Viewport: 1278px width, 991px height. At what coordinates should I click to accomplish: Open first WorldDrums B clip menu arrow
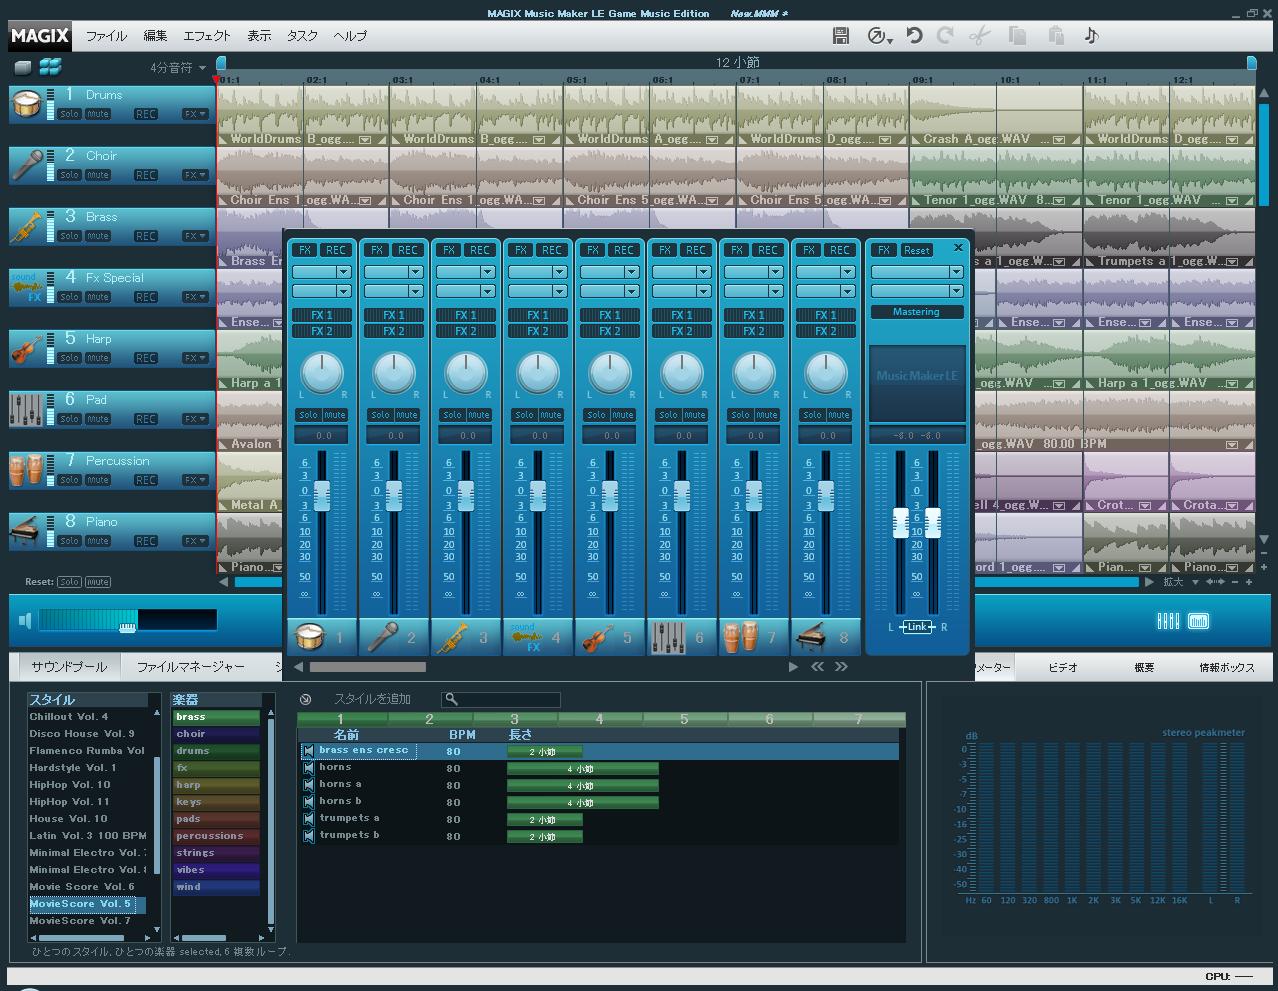[x=365, y=140]
